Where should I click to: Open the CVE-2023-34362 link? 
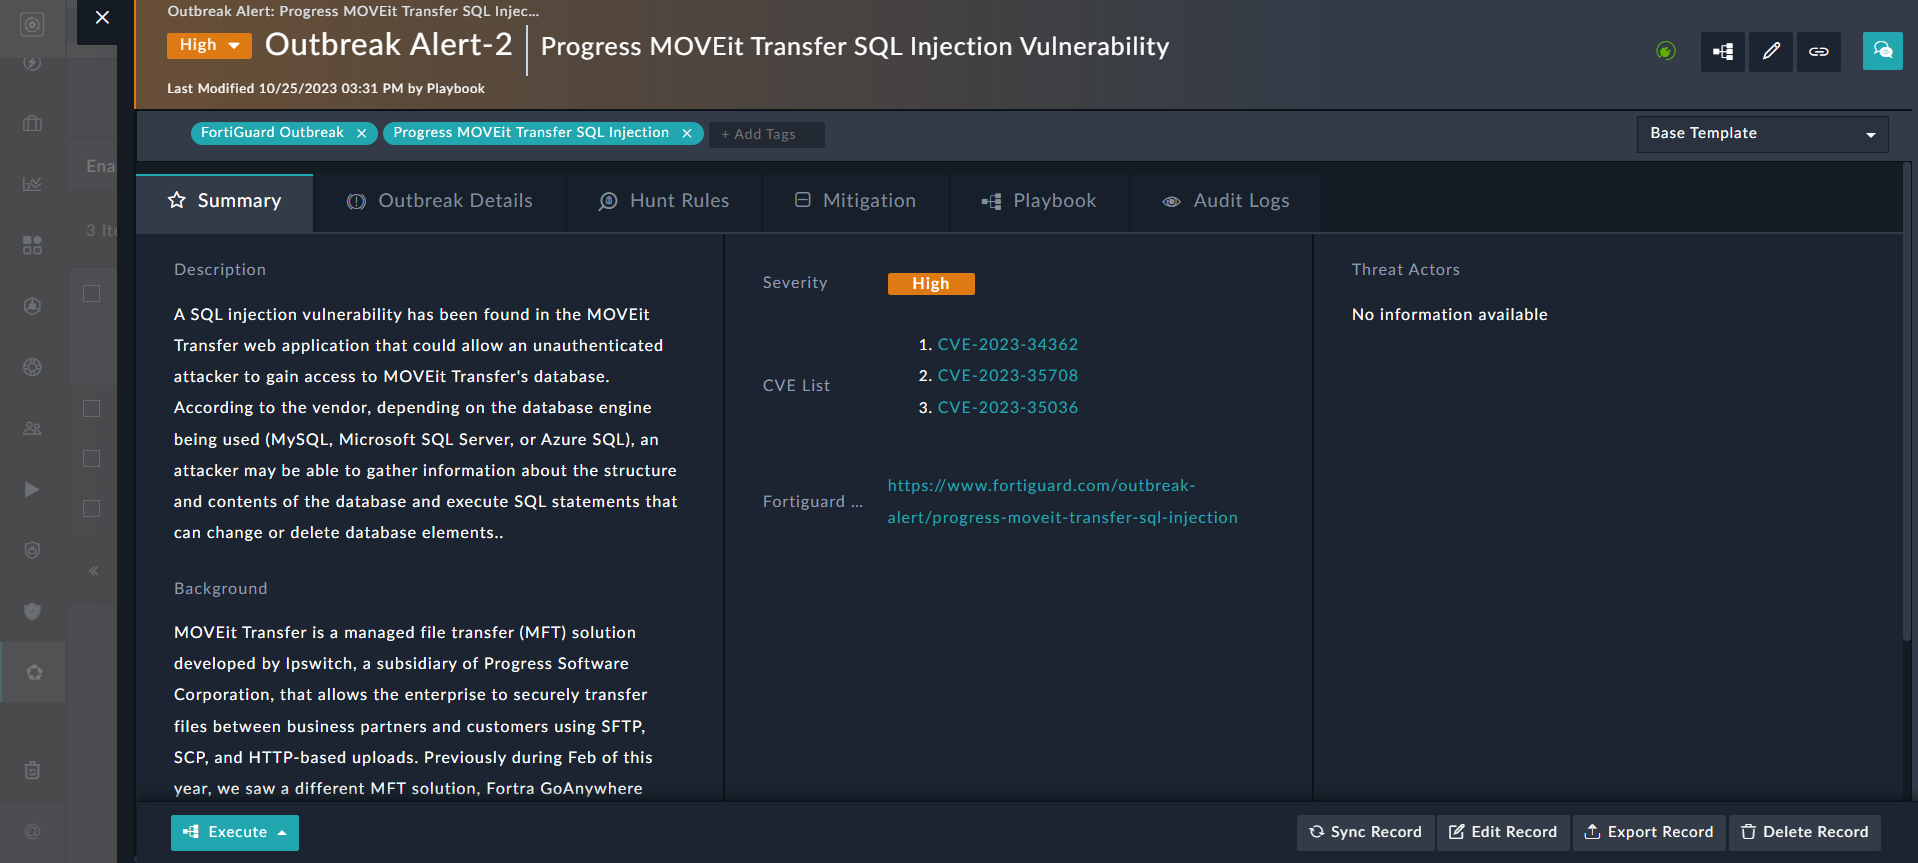[x=1007, y=344]
